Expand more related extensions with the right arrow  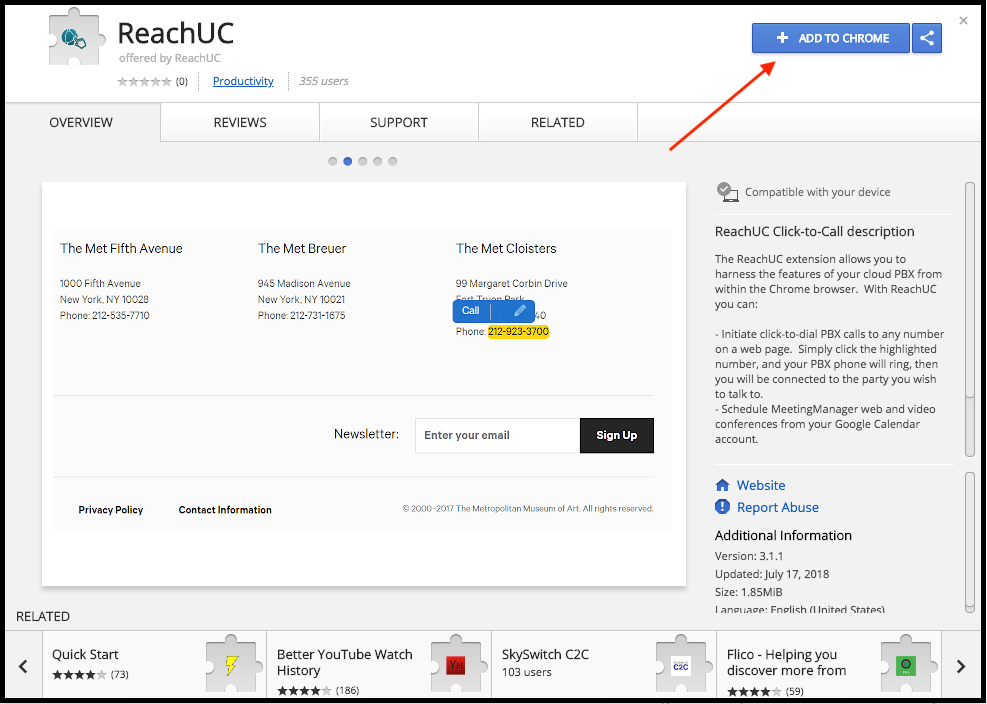tap(961, 665)
